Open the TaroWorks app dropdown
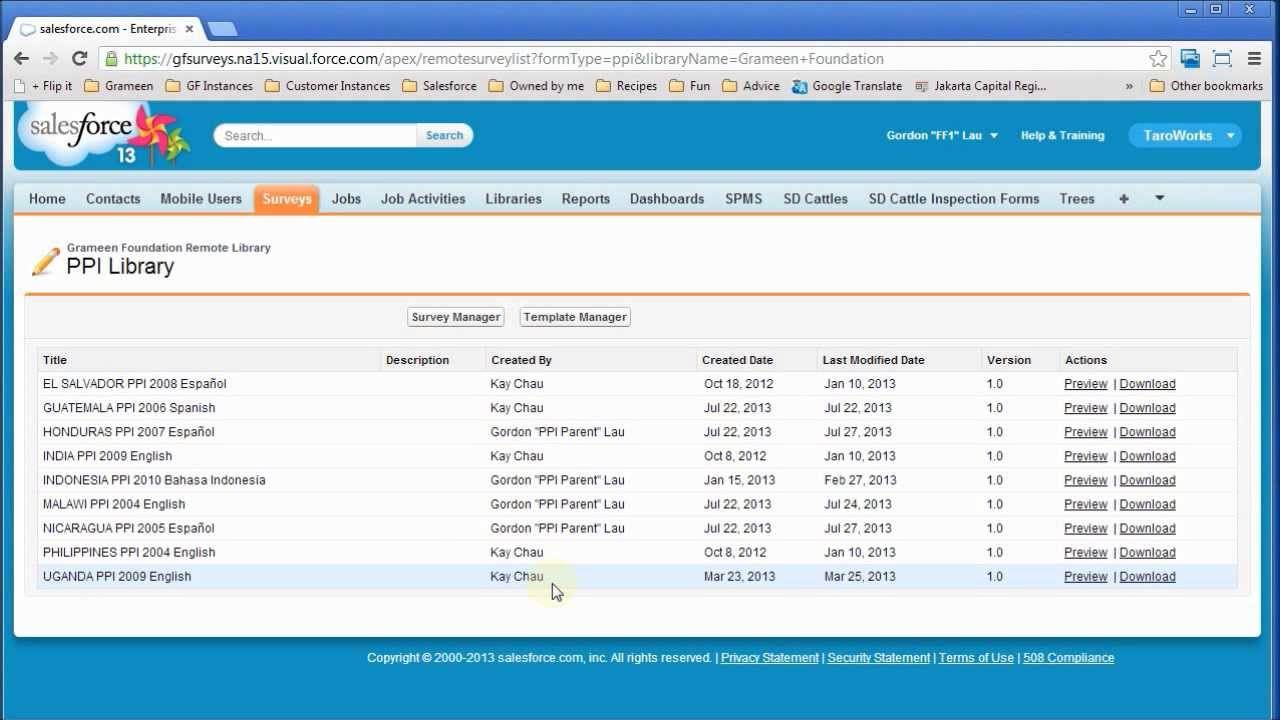 click(x=1186, y=136)
